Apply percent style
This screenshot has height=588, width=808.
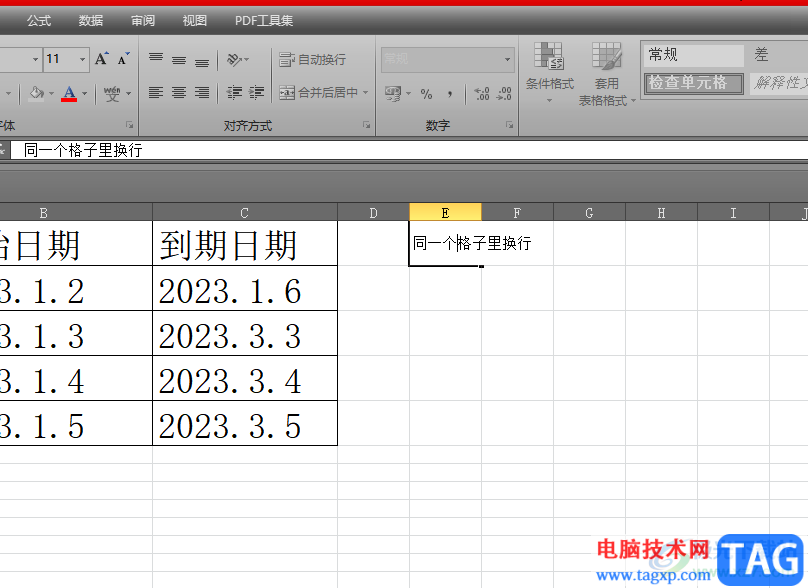pos(426,94)
